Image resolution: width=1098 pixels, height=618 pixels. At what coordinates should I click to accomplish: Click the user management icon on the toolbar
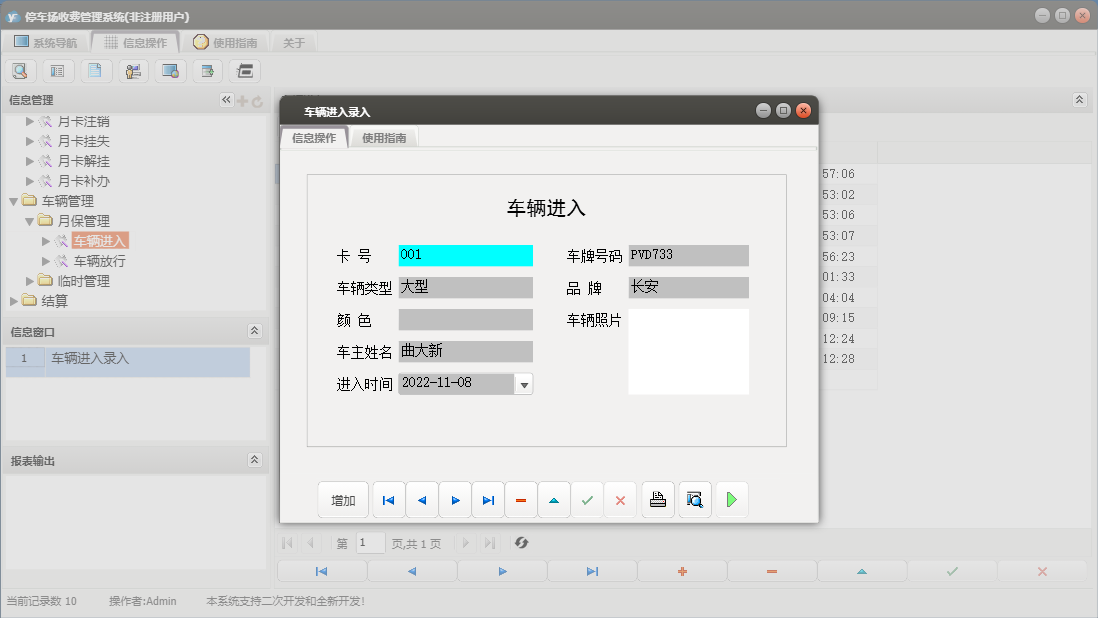click(x=133, y=70)
